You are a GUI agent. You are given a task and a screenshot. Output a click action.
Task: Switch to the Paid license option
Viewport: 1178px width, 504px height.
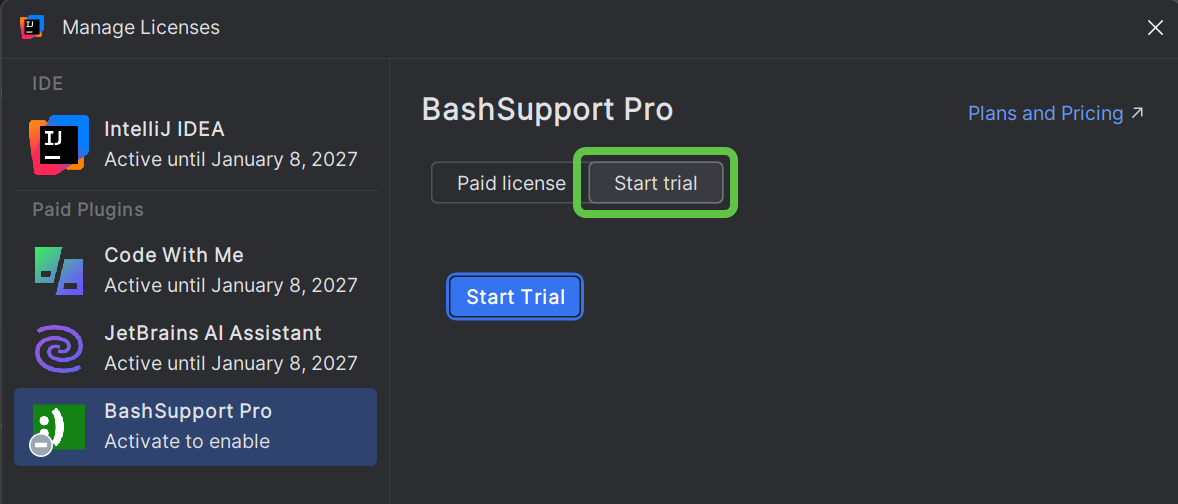(x=511, y=183)
